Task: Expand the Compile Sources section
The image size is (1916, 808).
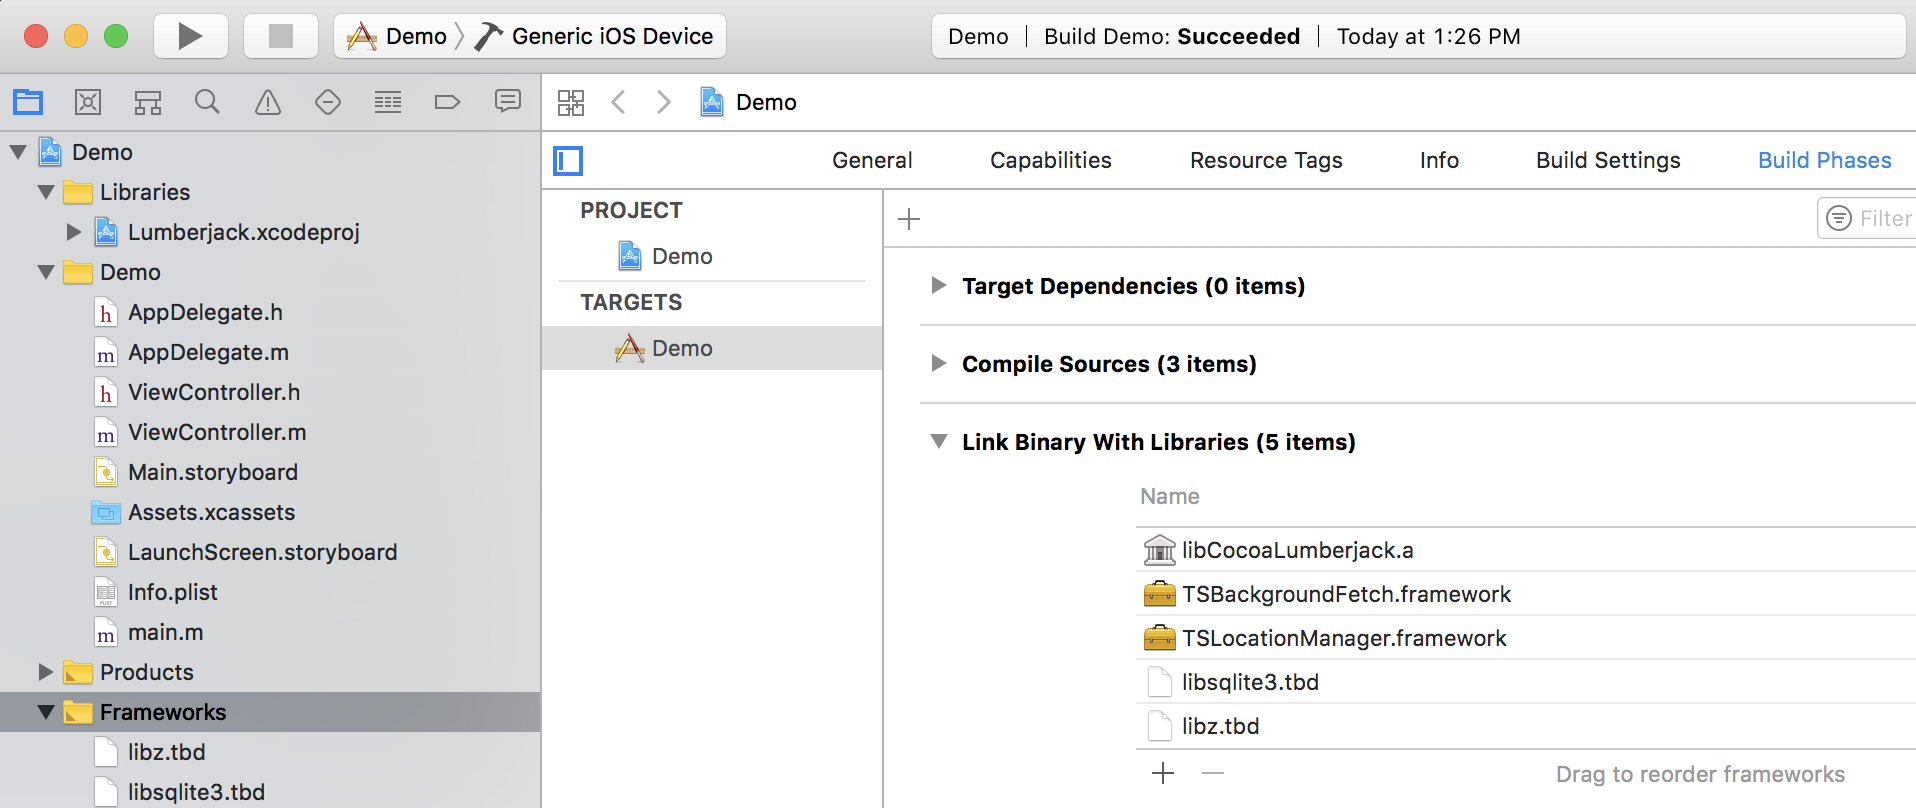Action: tap(938, 364)
